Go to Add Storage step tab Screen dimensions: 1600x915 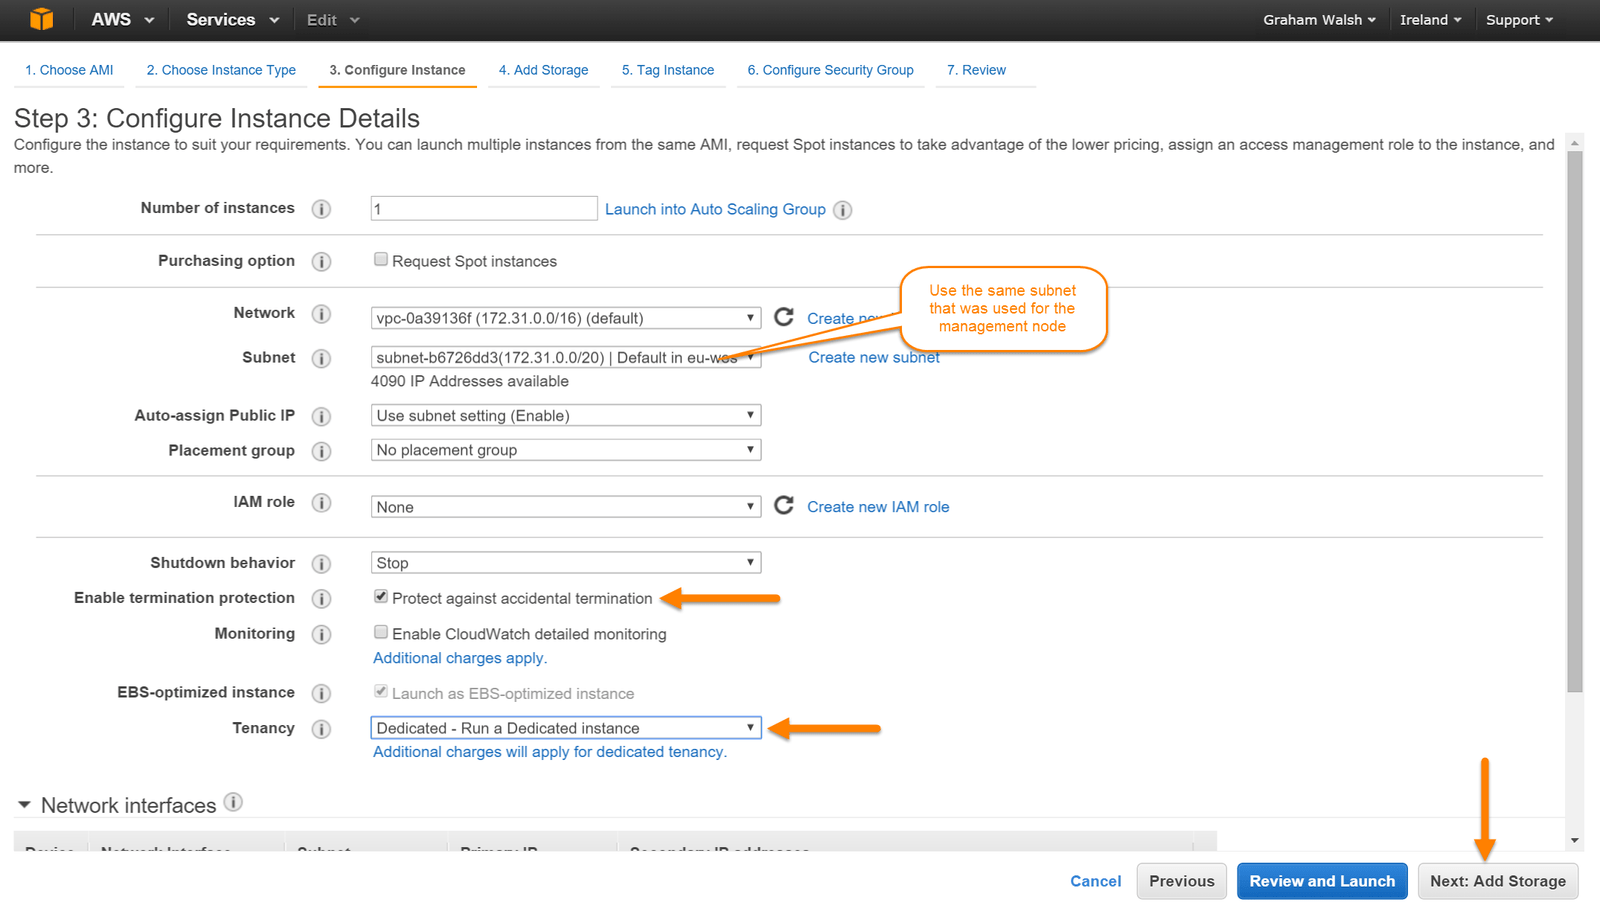tap(543, 70)
